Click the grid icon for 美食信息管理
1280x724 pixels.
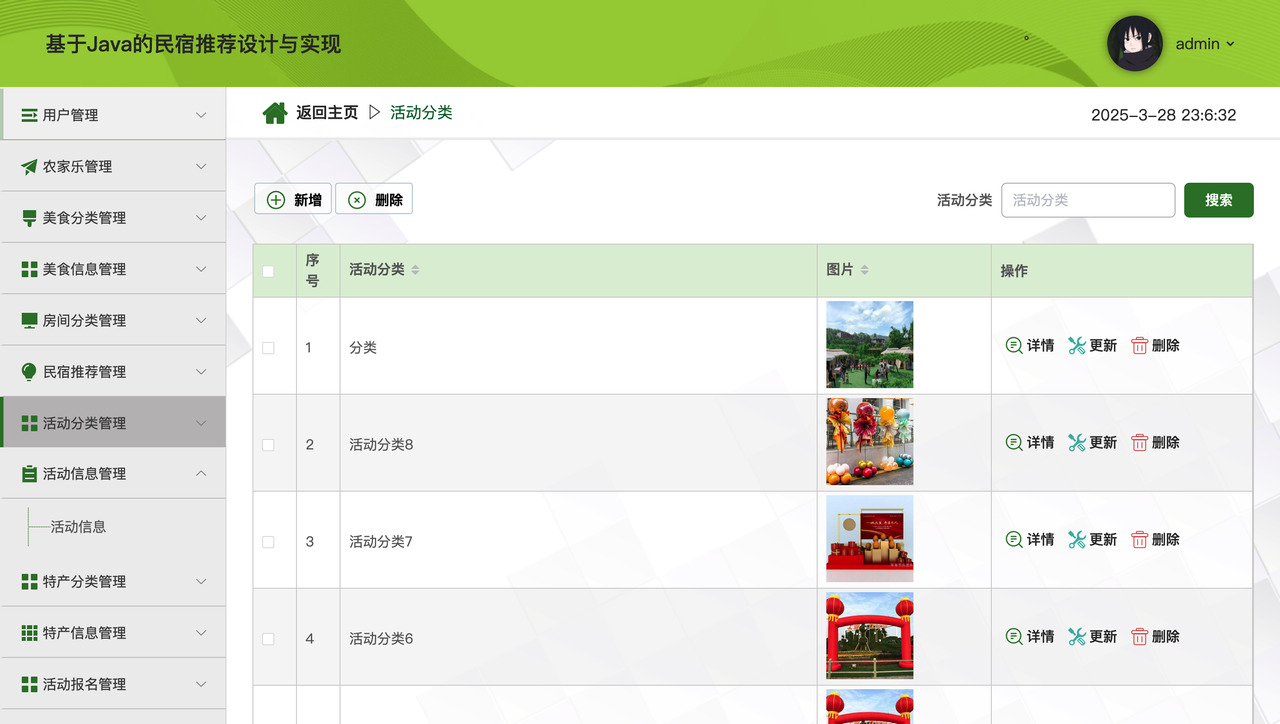[x=30, y=269]
